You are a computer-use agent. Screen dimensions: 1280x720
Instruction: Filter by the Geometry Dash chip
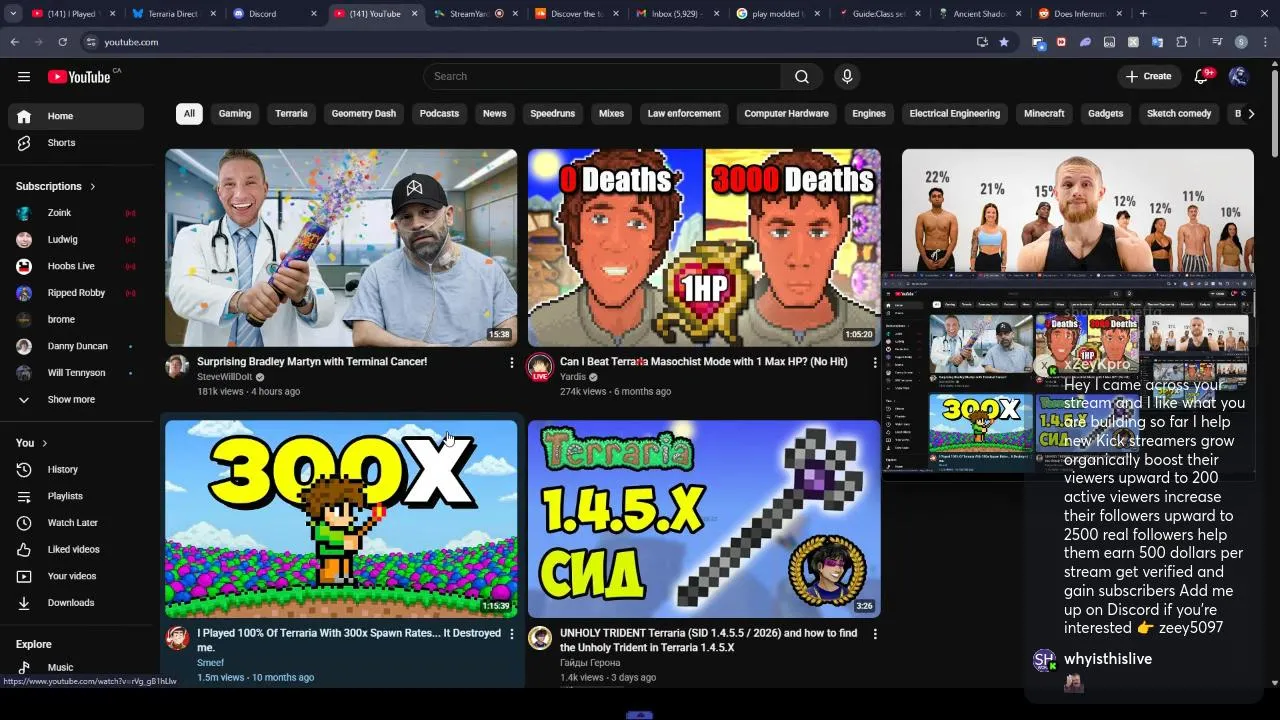[x=364, y=114]
